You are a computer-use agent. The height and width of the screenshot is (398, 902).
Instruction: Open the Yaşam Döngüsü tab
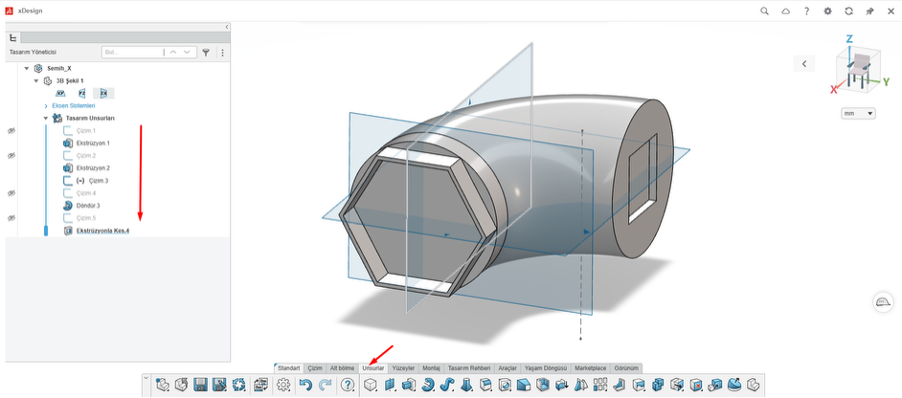(x=546, y=368)
